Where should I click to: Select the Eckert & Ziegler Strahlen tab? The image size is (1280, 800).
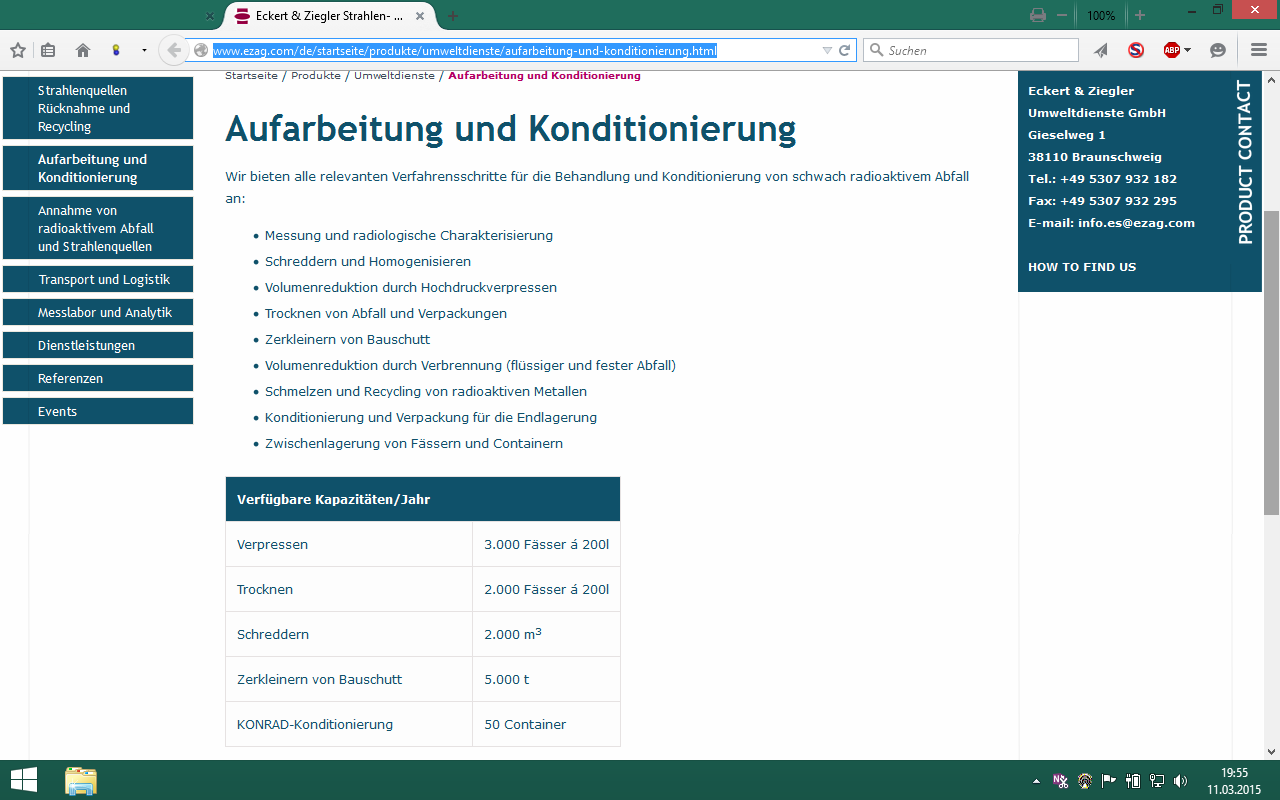click(x=329, y=16)
